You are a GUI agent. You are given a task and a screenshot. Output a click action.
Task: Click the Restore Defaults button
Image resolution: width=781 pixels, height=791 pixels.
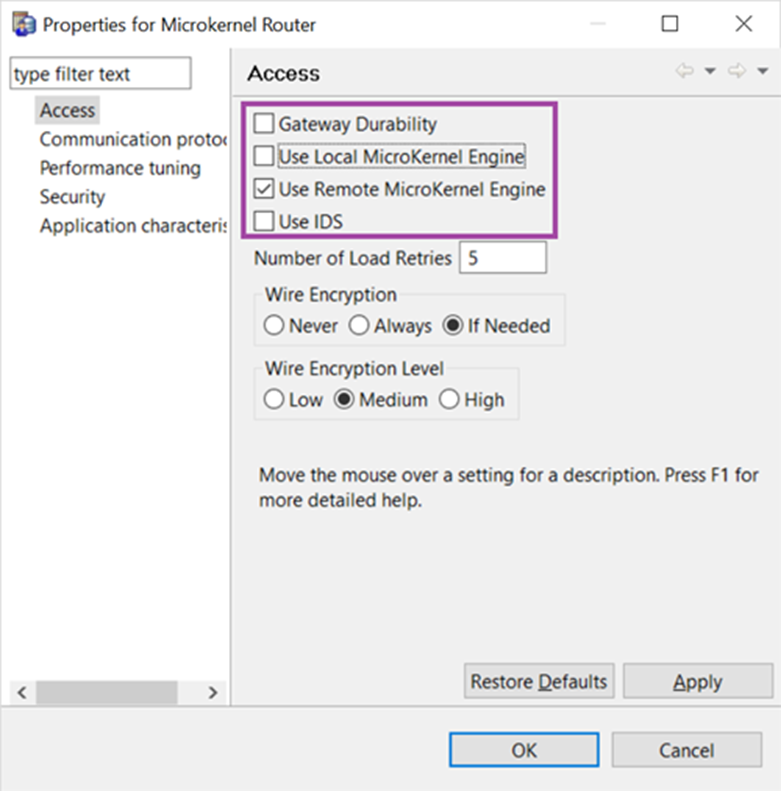539,681
